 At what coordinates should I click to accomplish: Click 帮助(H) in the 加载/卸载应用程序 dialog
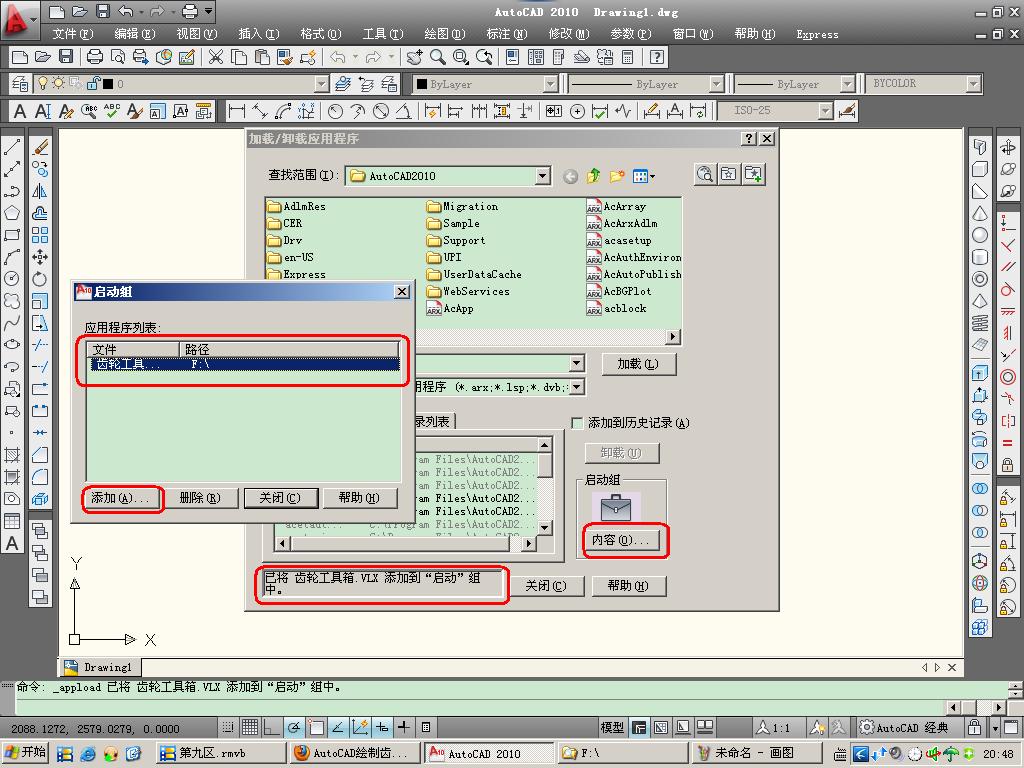point(628,586)
